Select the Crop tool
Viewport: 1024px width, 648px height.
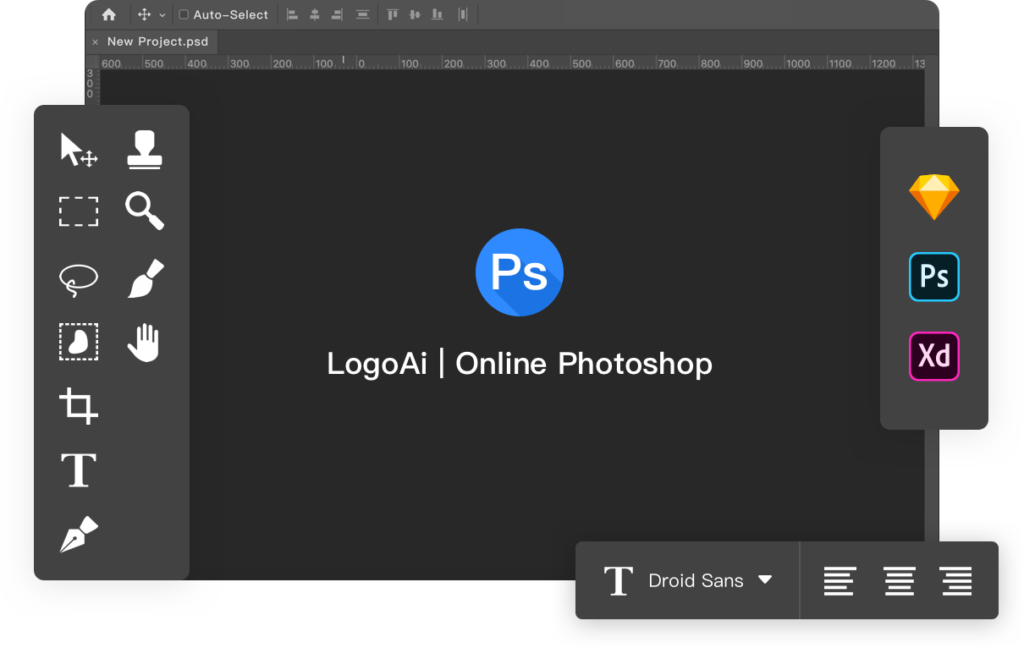point(78,405)
